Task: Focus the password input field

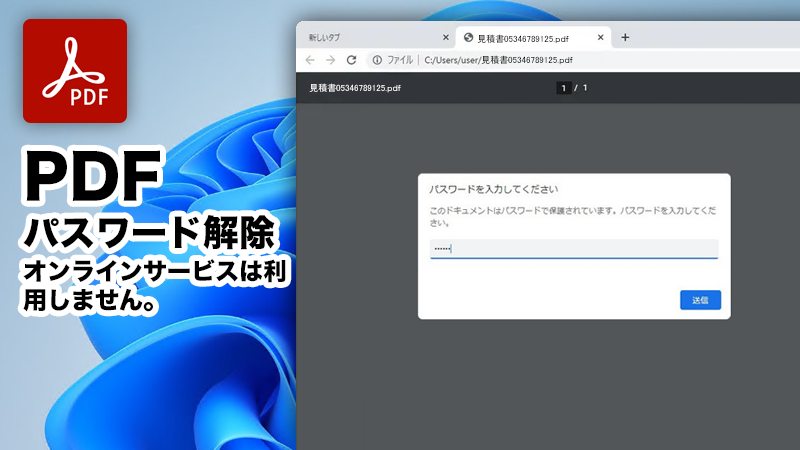Action: (x=574, y=249)
